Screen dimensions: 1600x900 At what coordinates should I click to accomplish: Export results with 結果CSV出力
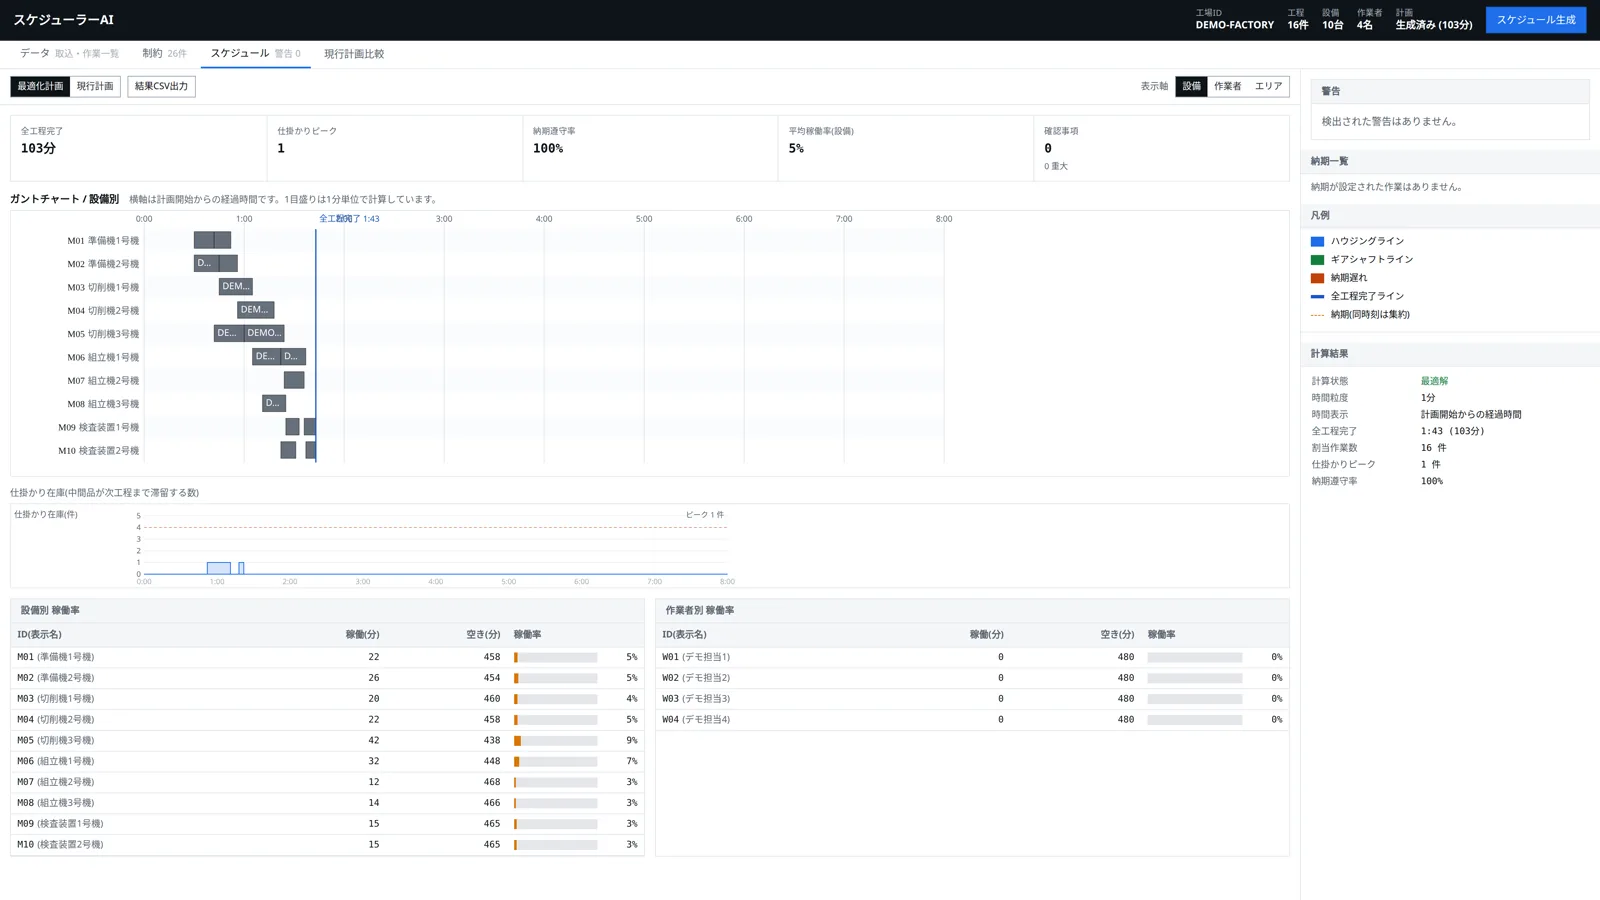click(161, 86)
